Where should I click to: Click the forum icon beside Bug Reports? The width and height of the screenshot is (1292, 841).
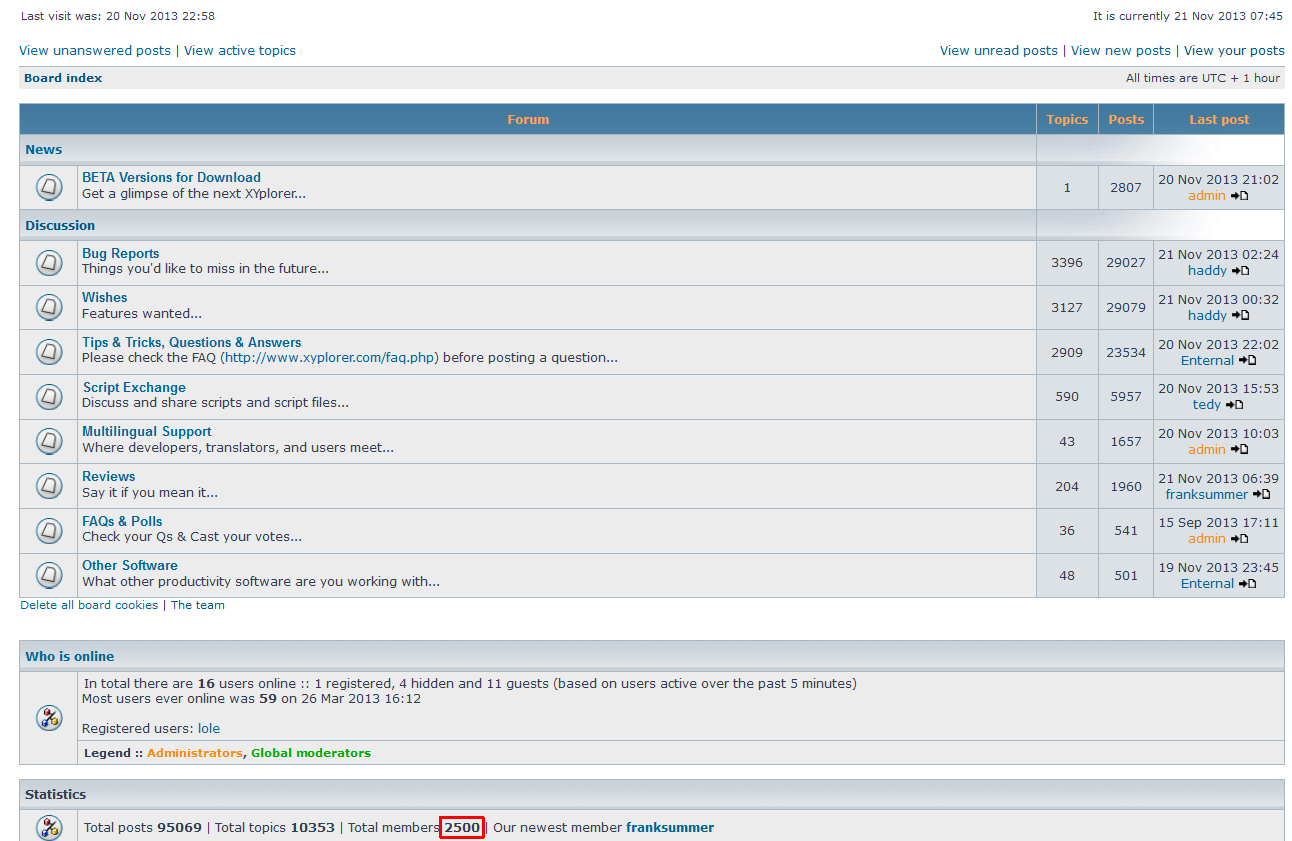(49, 263)
